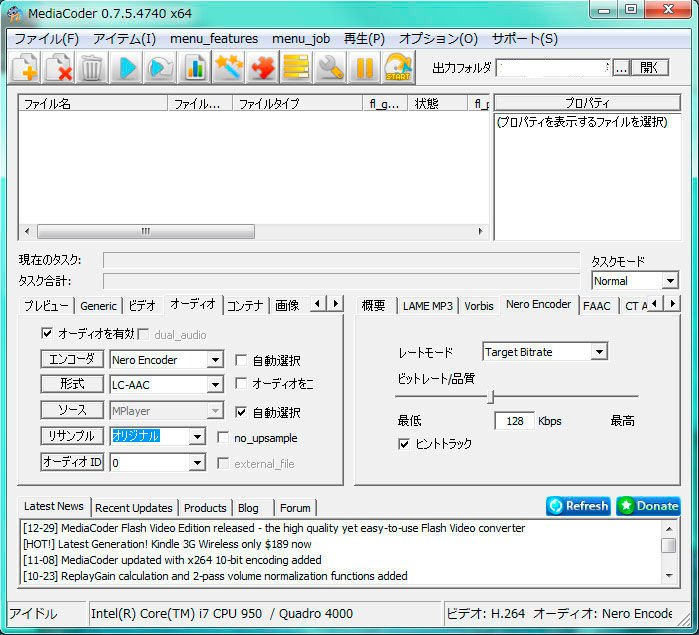The height and width of the screenshot is (635, 699).
Task: Click the right tab scroll arrow beside CT A
Action: pyautogui.click(x=672, y=304)
